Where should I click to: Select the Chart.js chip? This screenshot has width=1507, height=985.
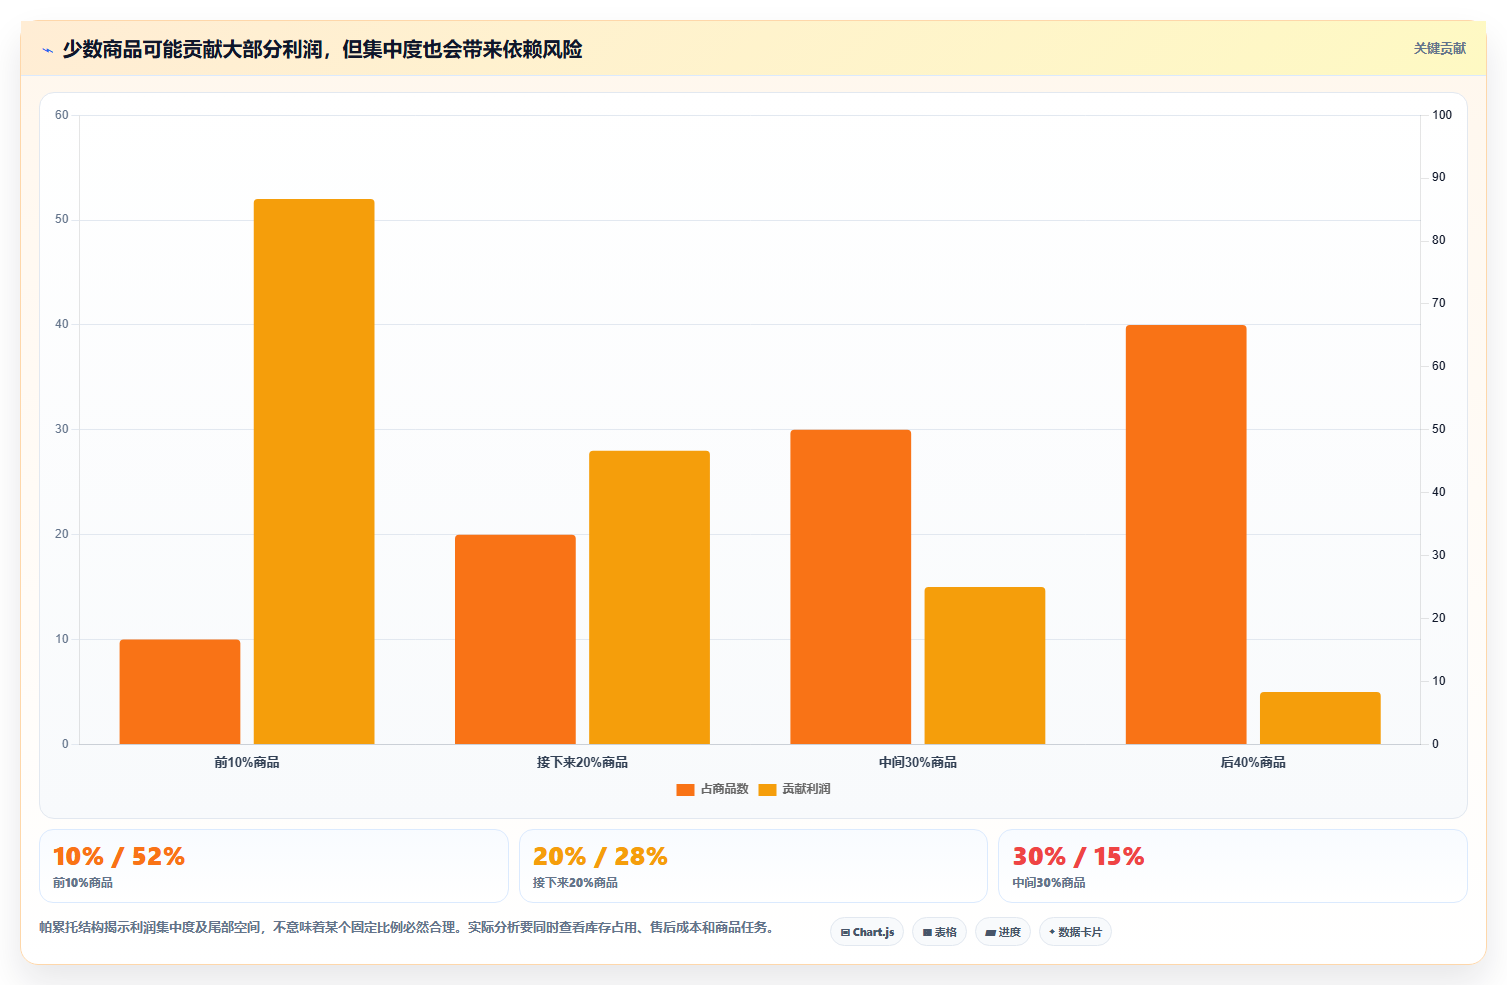pos(867,932)
